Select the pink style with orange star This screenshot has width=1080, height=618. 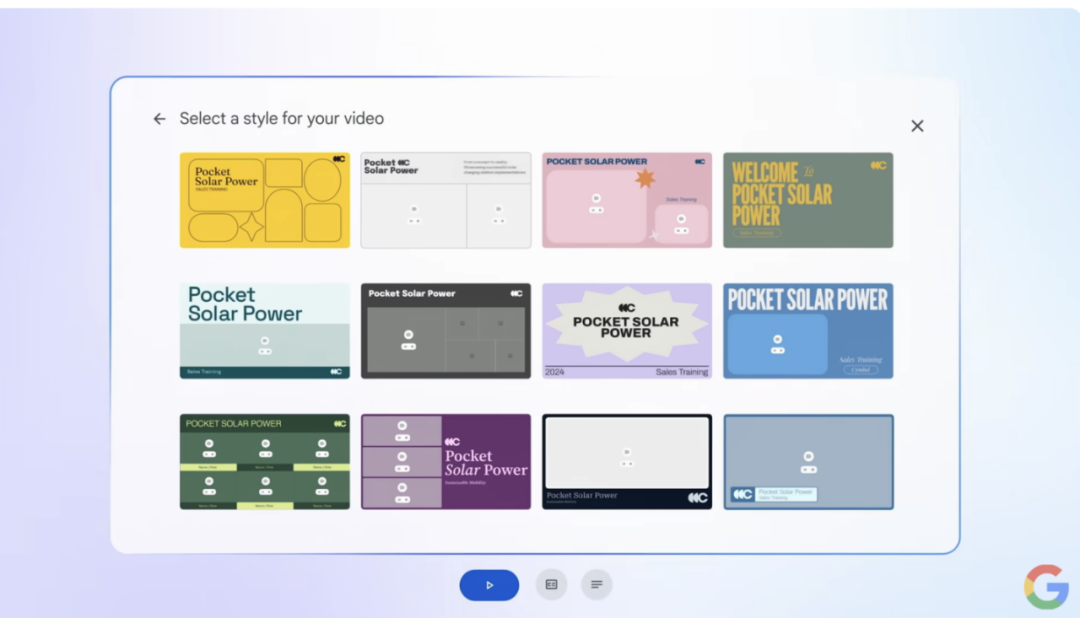pyautogui.click(x=627, y=200)
